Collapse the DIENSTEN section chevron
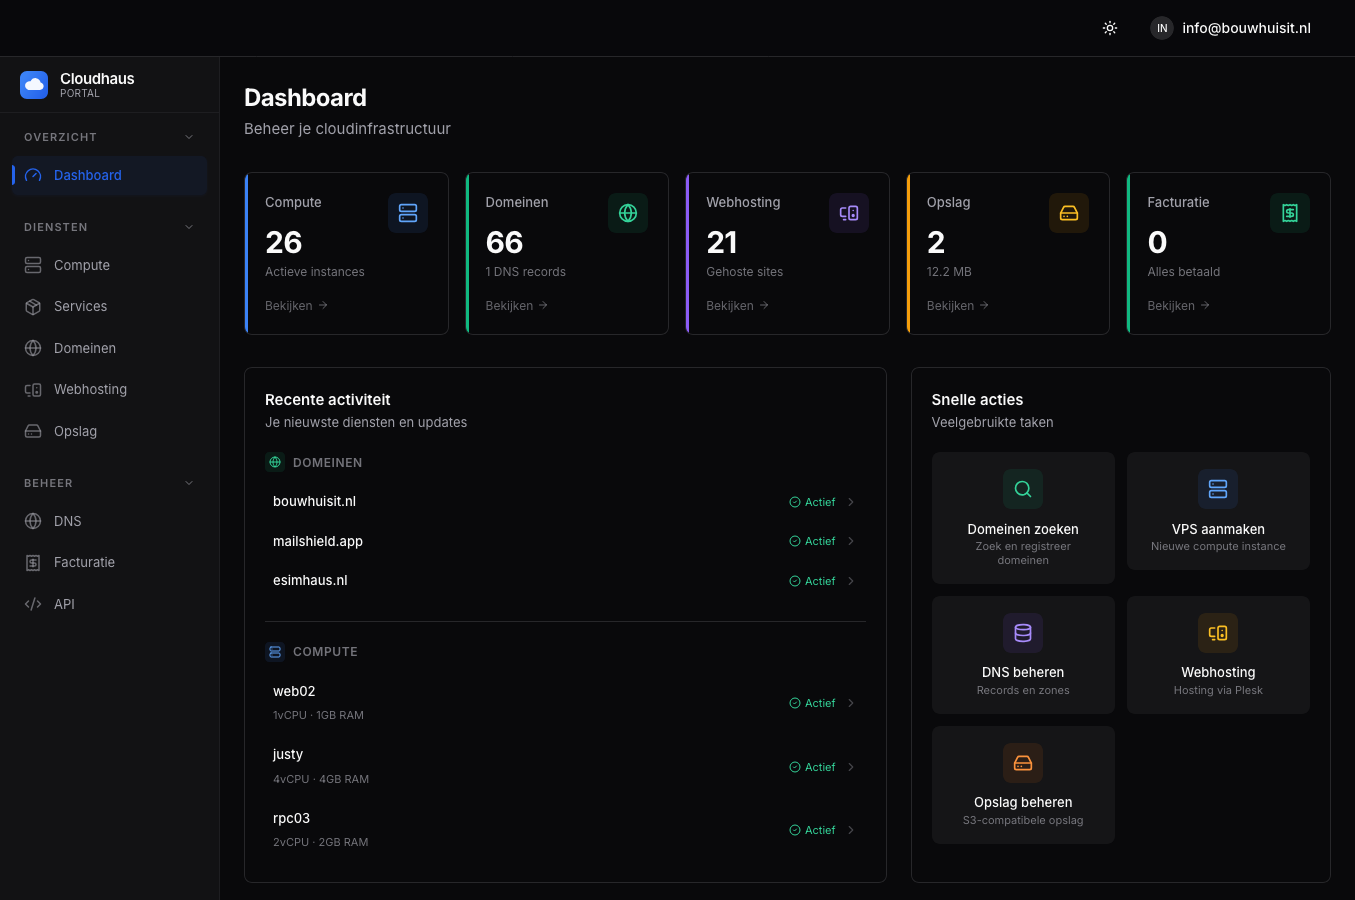 coord(189,227)
